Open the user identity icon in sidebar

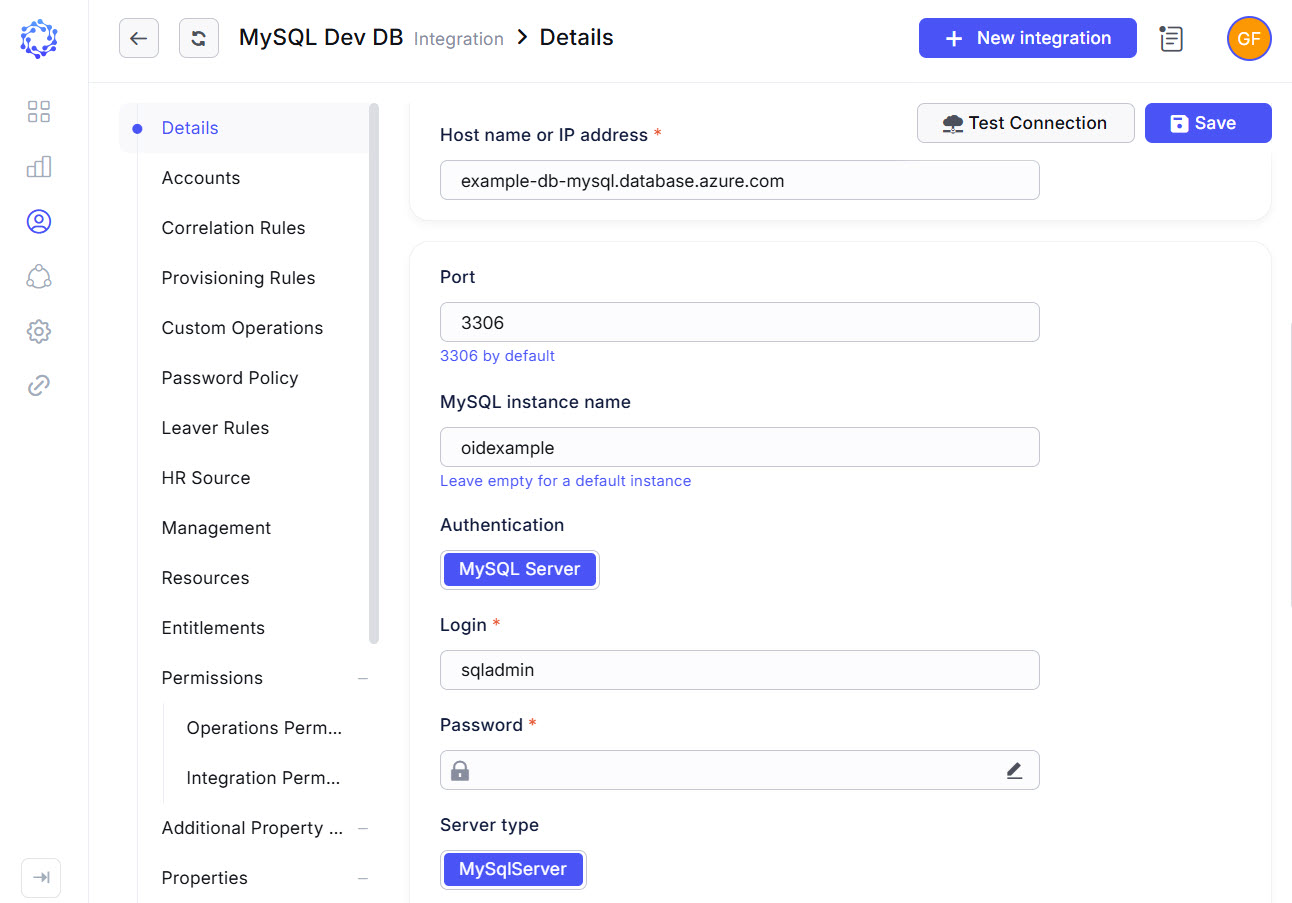(39, 221)
